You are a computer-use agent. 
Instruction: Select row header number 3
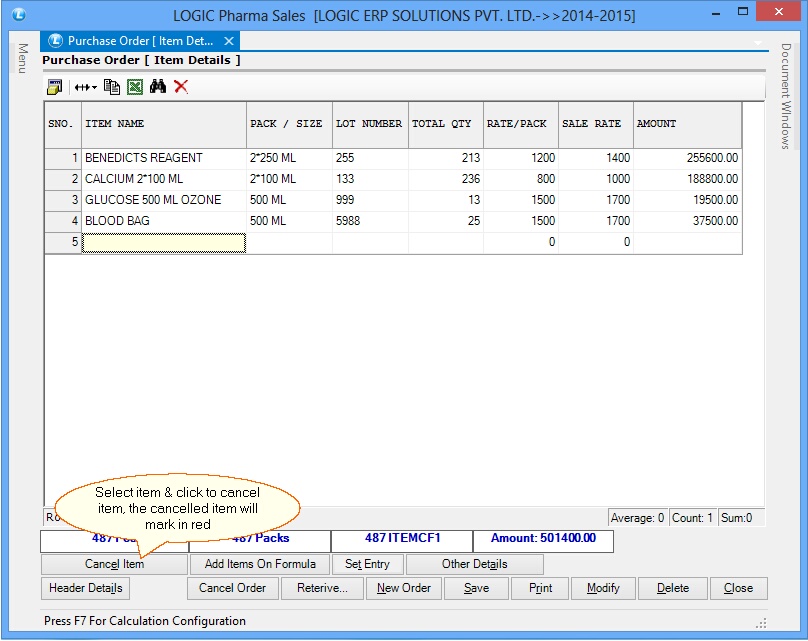[x=63, y=200]
